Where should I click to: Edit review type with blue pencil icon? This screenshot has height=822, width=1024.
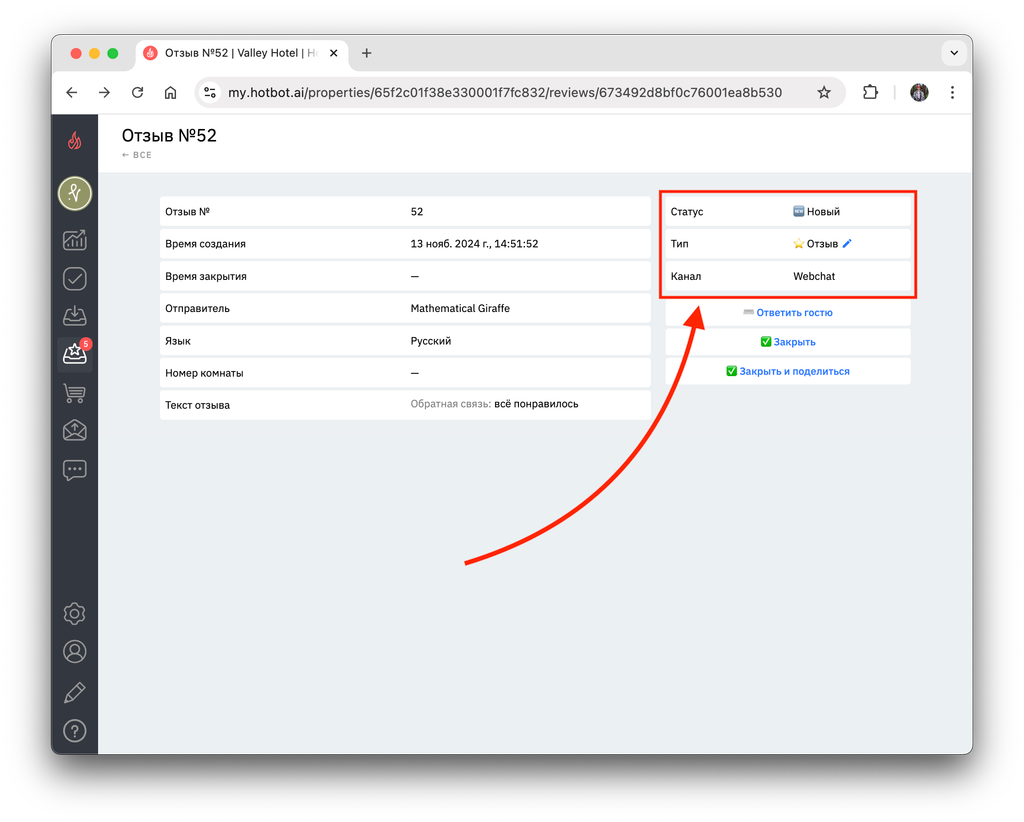click(x=847, y=244)
